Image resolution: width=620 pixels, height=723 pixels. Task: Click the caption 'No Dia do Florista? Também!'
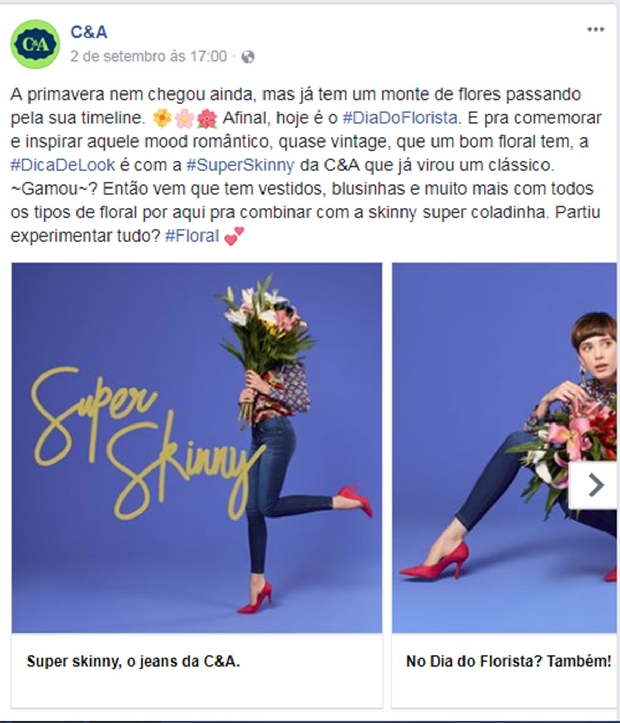click(508, 662)
